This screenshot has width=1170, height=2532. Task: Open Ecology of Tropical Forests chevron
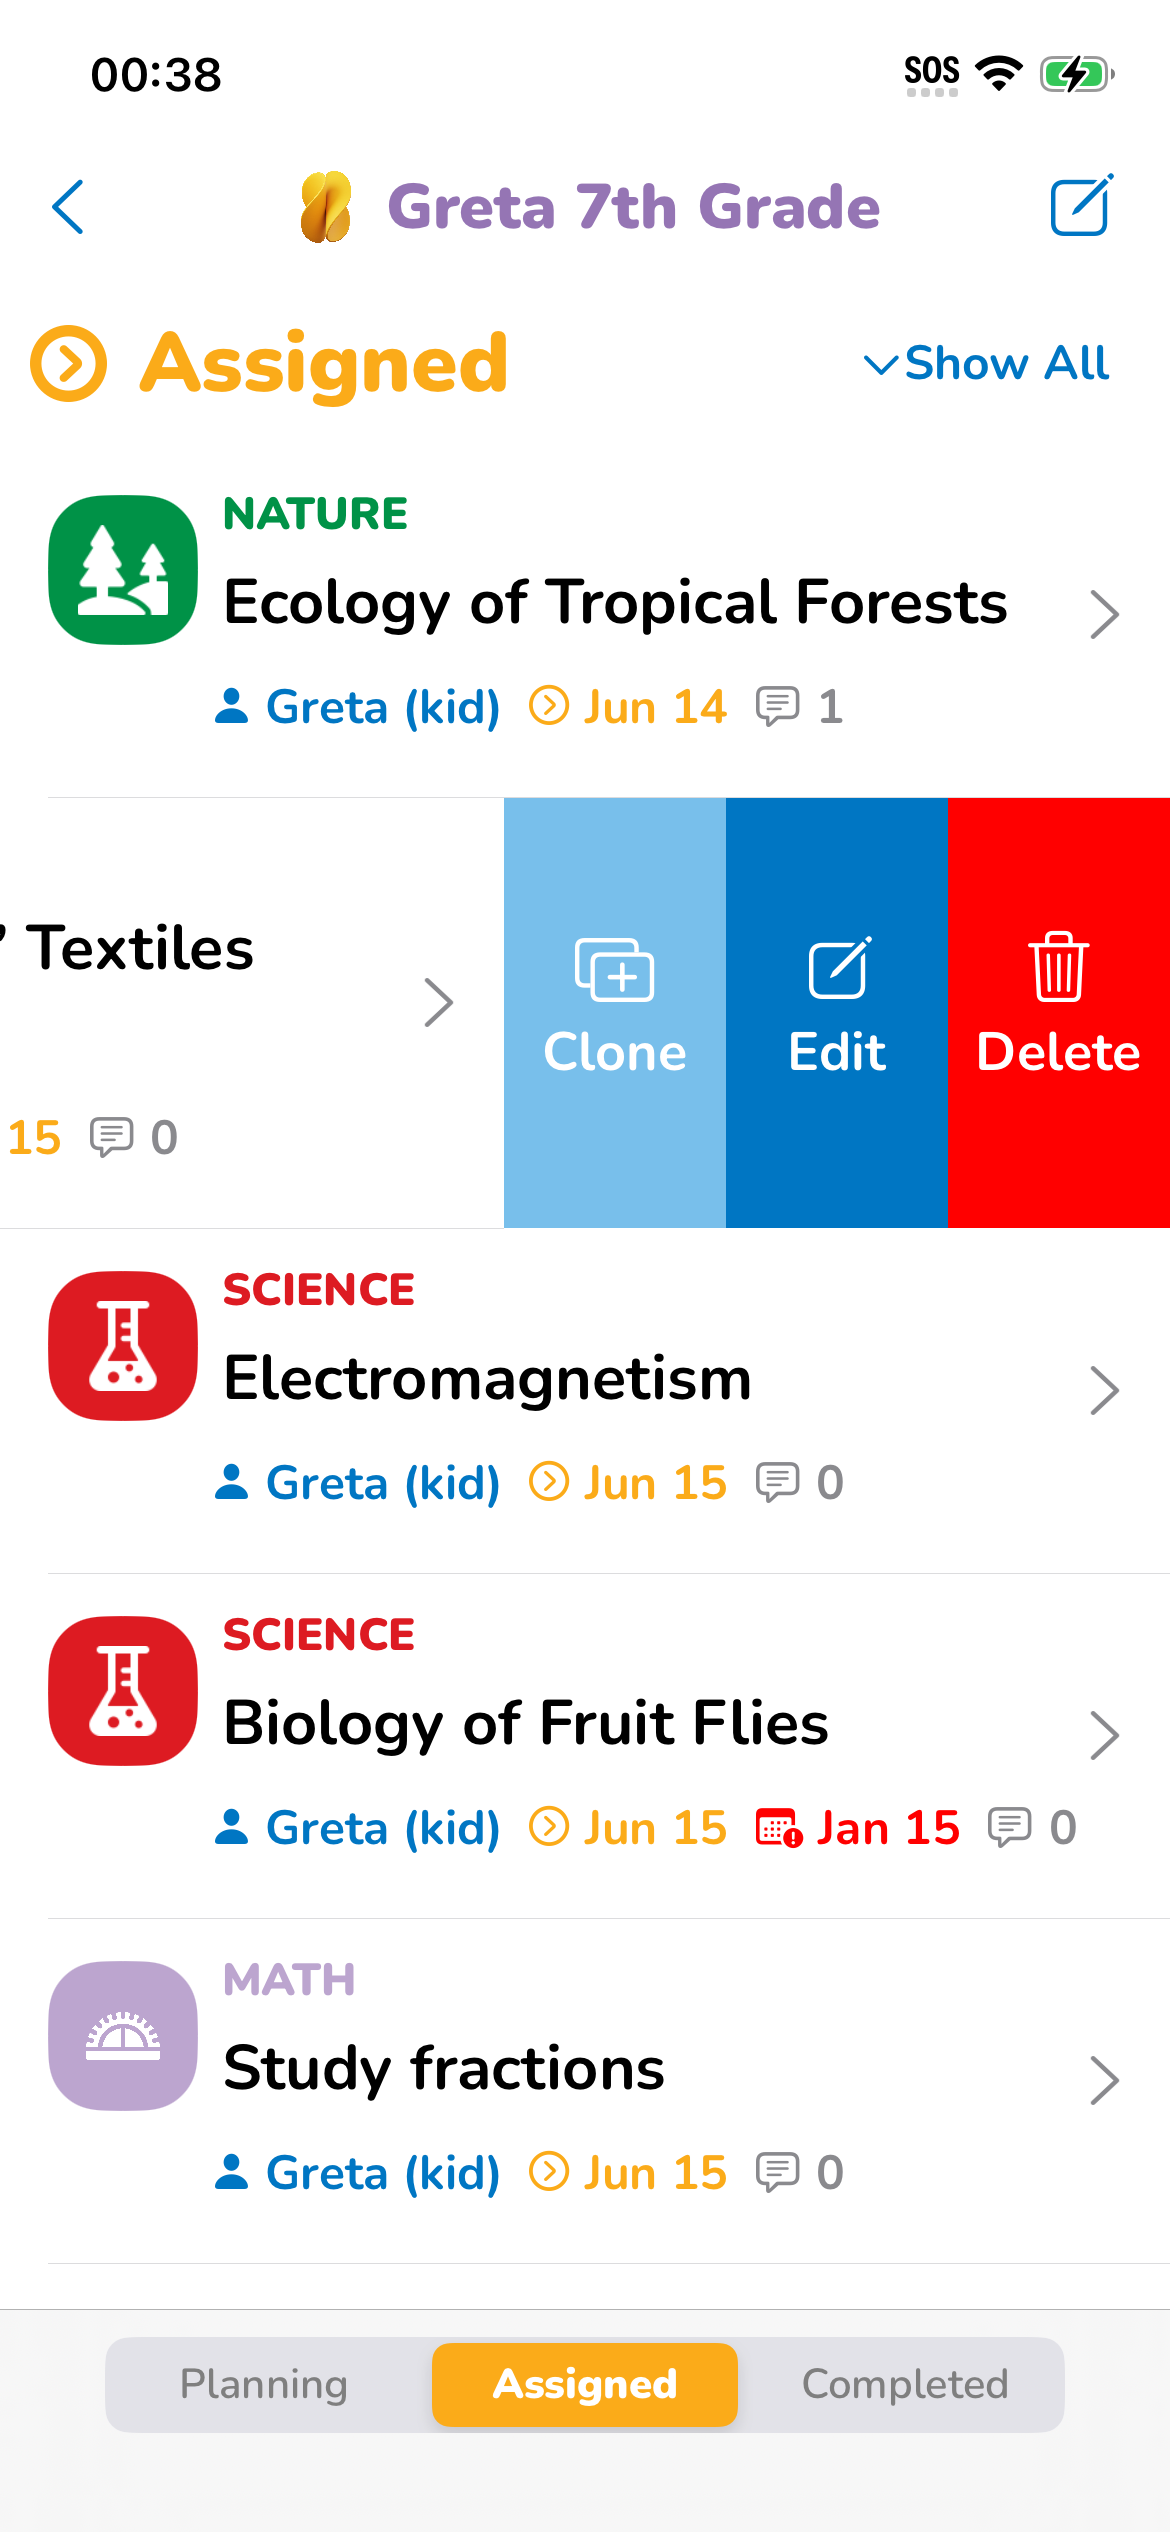(x=1104, y=614)
